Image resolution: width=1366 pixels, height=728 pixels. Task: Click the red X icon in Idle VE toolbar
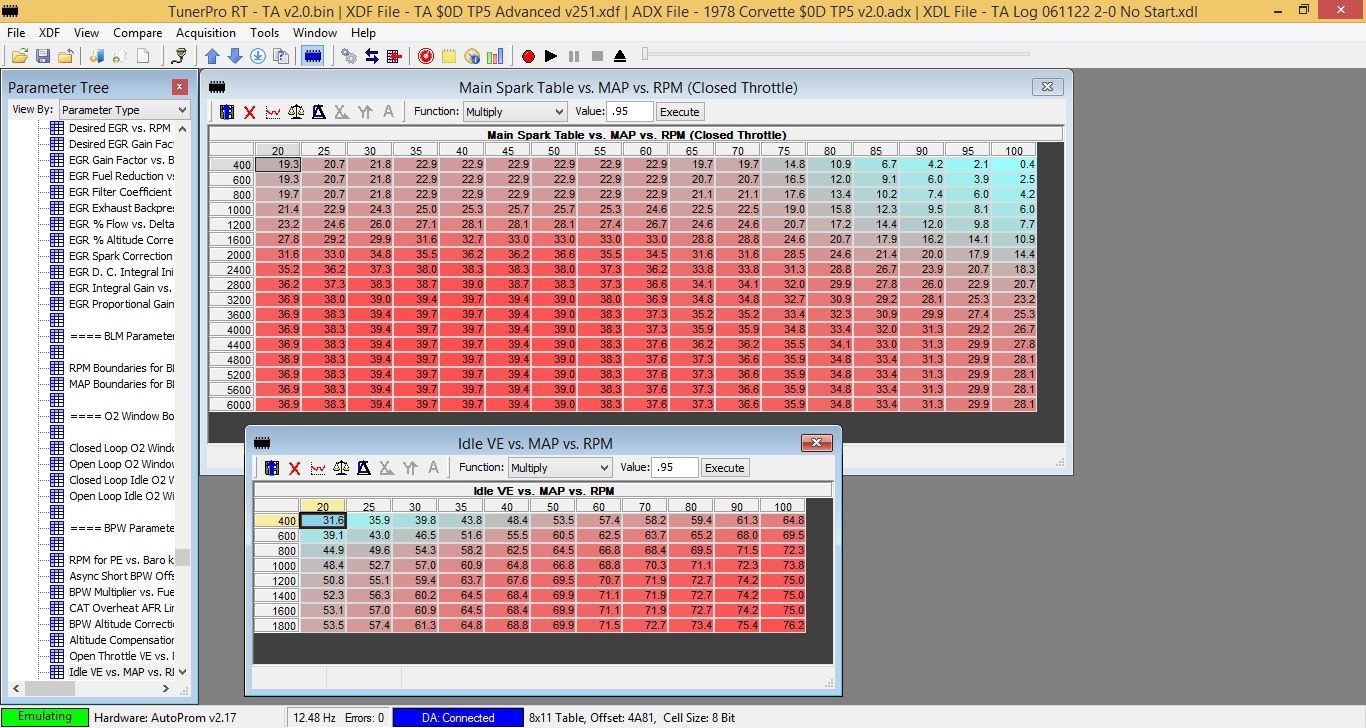click(x=294, y=468)
